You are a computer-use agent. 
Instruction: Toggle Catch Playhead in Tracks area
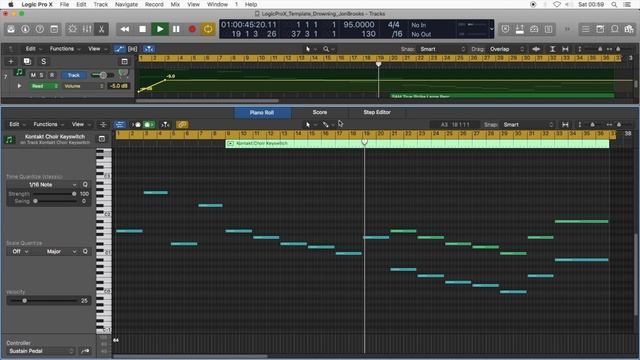pos(149,49)
